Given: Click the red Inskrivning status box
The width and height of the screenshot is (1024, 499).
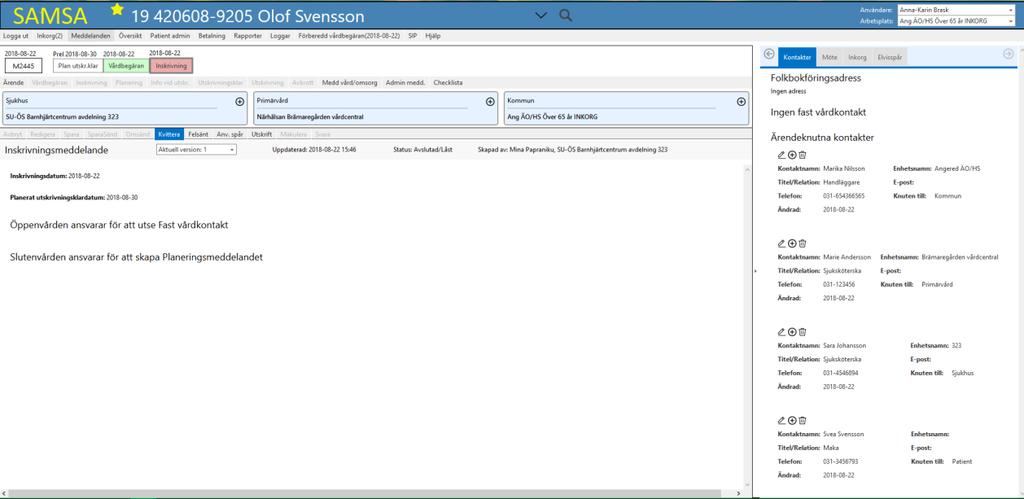Looking at the screenshot, I should (x=171, y=66).
